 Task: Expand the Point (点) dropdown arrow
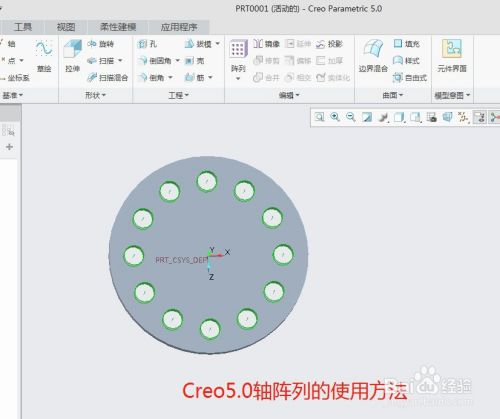click(x=22, y=61)
